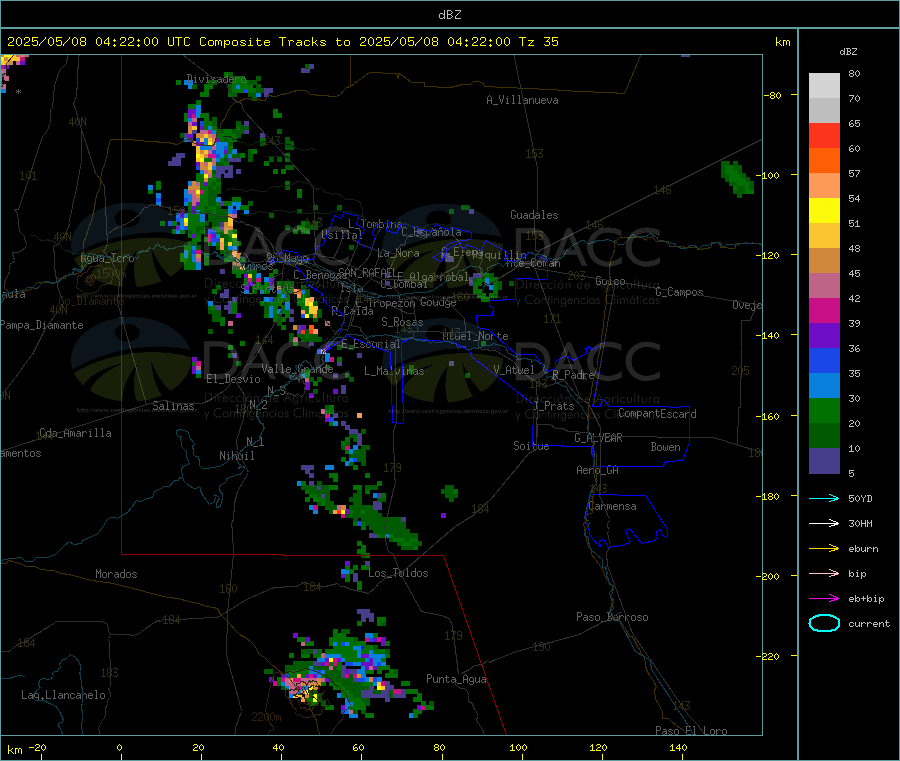The image size is (900, 761).
Task: Click the 140 km bottom axis label
Action: (678, 747)
